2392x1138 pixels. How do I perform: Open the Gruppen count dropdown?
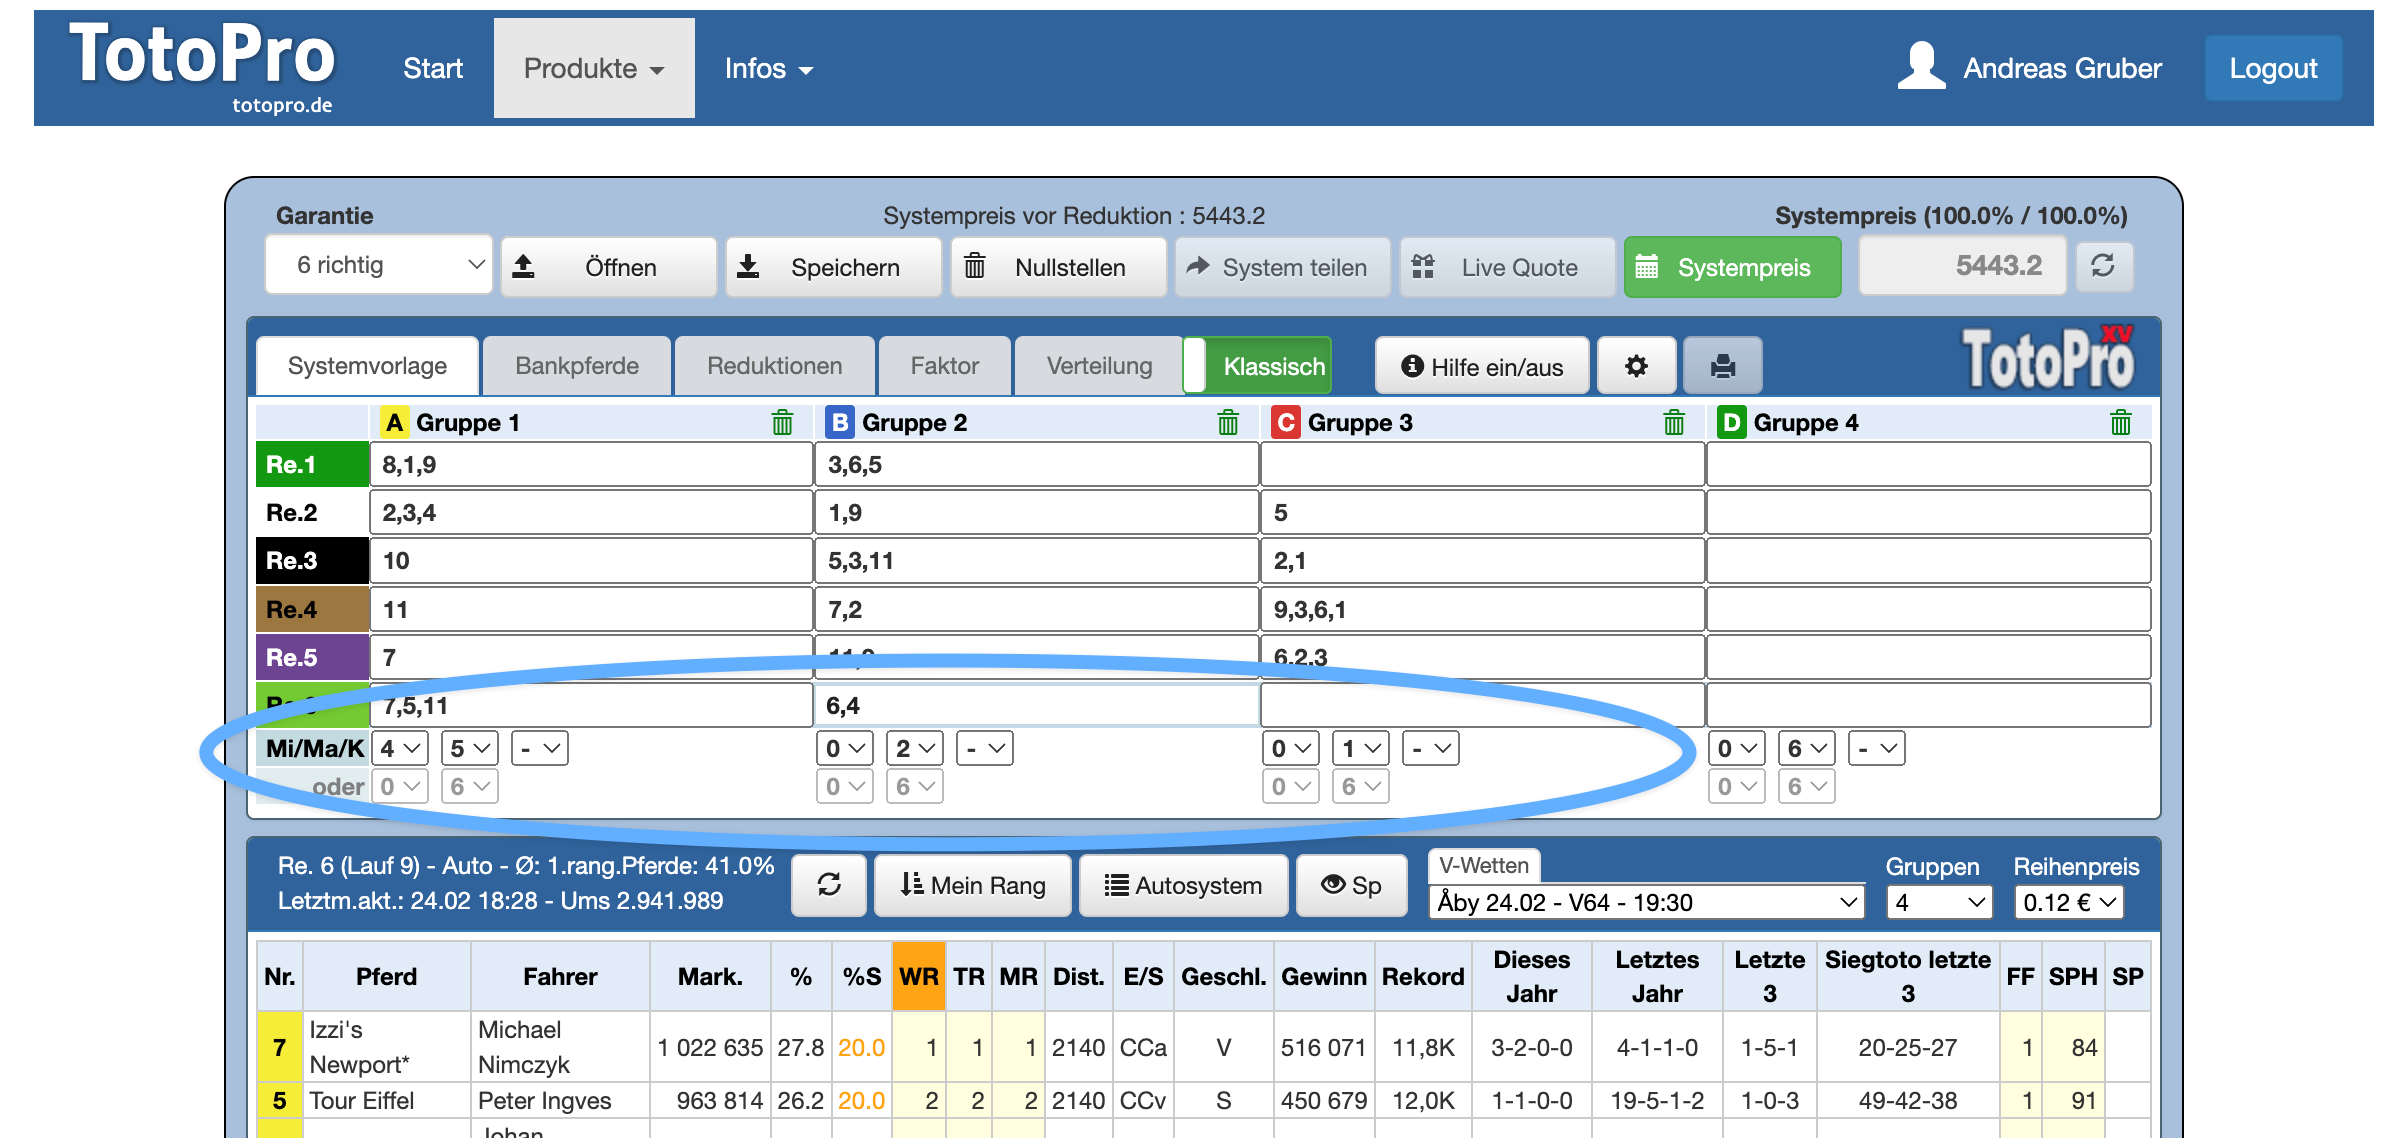[1939, 902]
